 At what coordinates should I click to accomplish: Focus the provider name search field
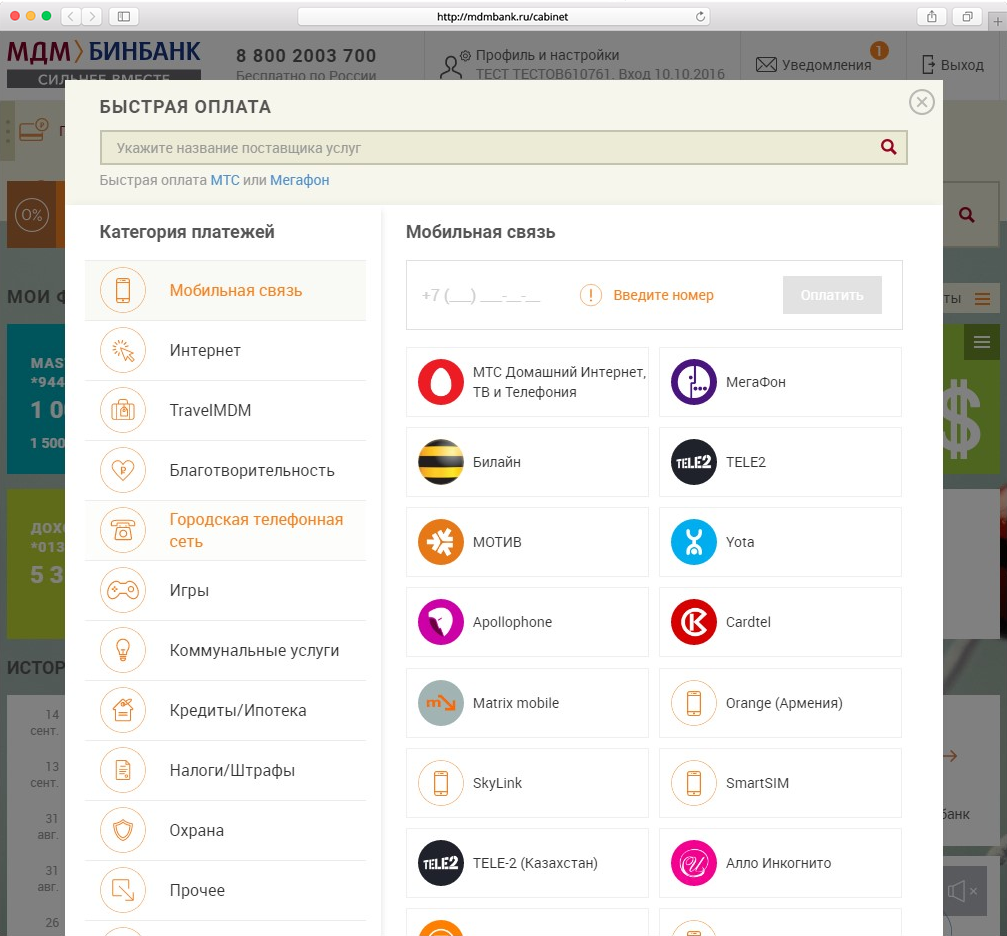[504, 148]
